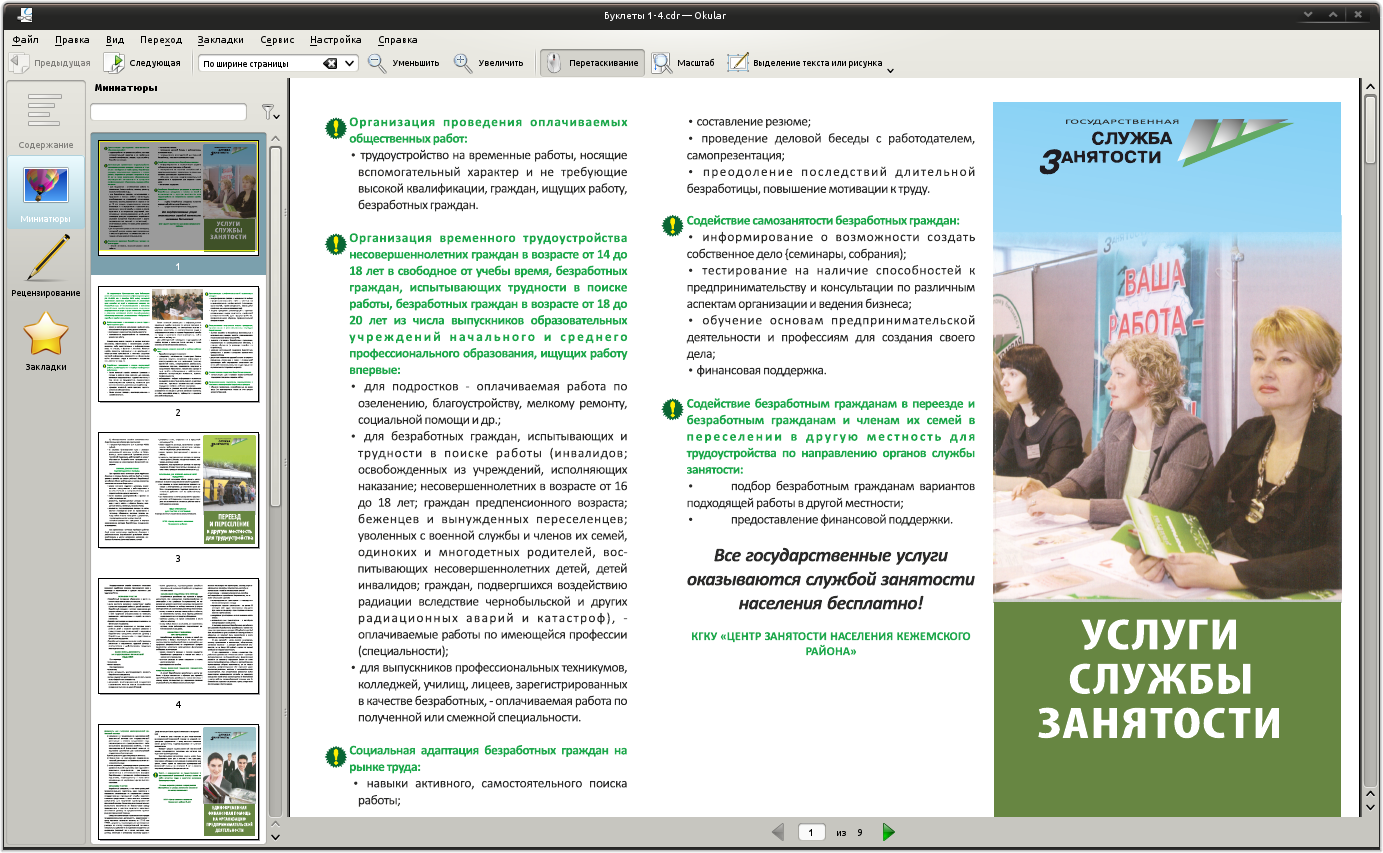The width and height of the screenshot is (1383, 853).
Task: Click the heading Социальная адаптация безработных граждан
Action: [x=488, y=758]
